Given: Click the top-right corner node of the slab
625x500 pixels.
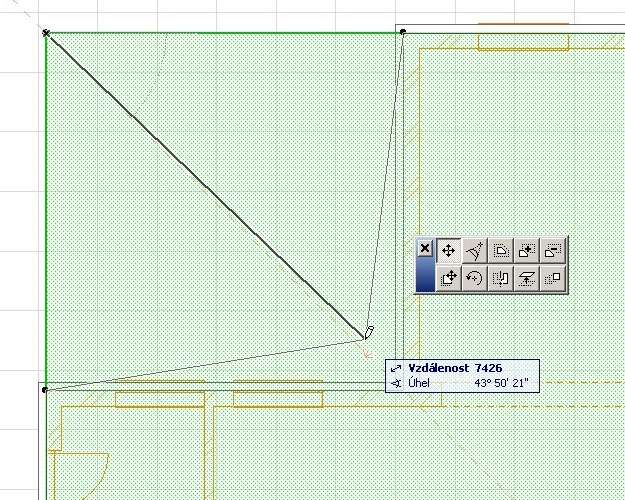Looking at the screenshot, I should tap(403, 32).
